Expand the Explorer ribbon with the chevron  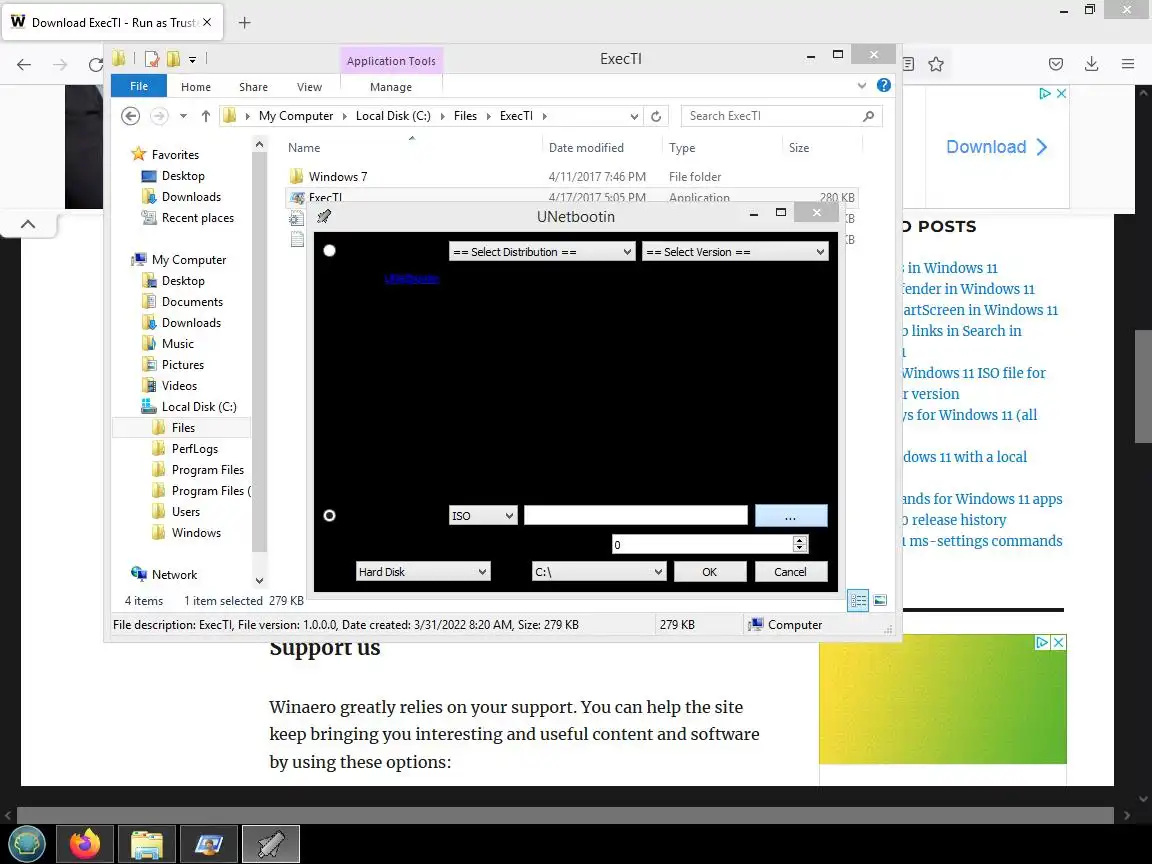click(862, 86)
